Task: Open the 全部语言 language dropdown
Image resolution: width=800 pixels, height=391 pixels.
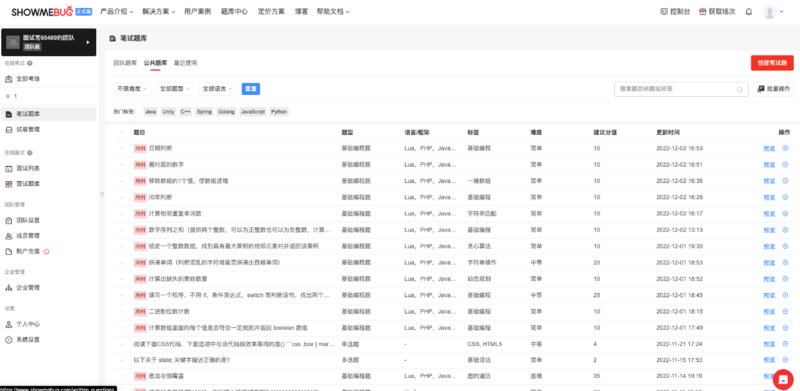Action: 218,89
